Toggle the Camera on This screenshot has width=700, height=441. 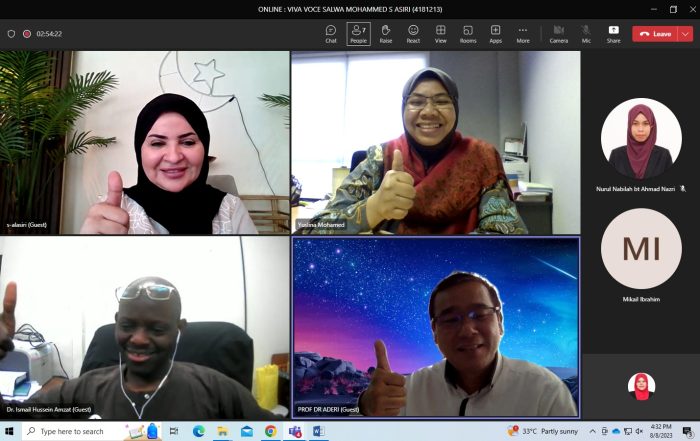(x=559, y=33)
